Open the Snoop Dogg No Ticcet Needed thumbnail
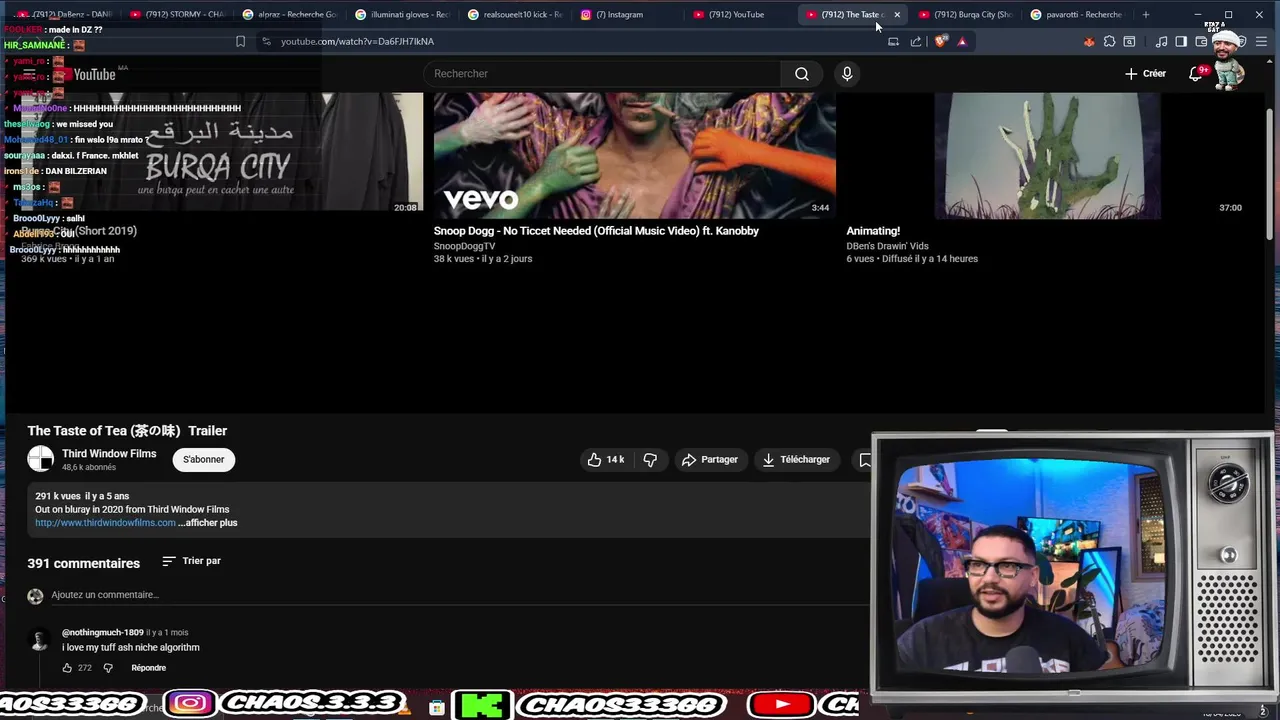 coord(634,155)
